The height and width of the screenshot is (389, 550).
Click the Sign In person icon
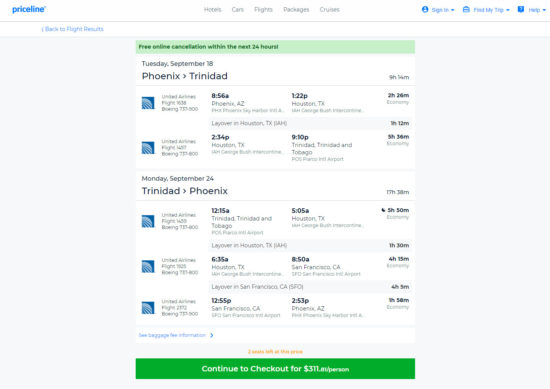(x=425, y=9)
